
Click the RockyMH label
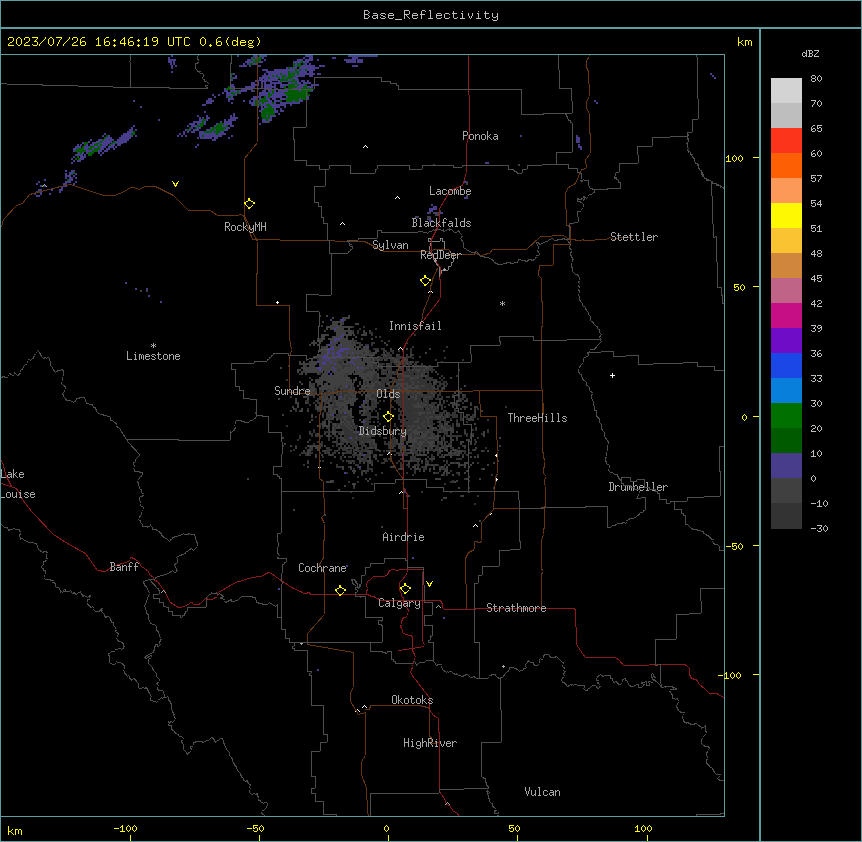click(x=245, y=227)
